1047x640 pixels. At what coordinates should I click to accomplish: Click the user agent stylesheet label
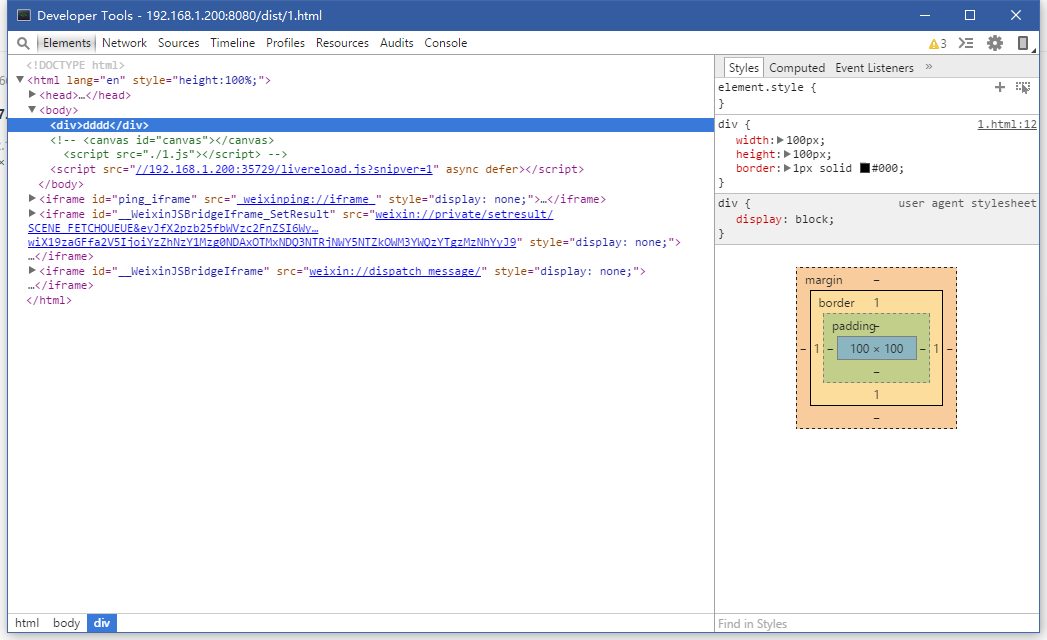click(967, 203)
